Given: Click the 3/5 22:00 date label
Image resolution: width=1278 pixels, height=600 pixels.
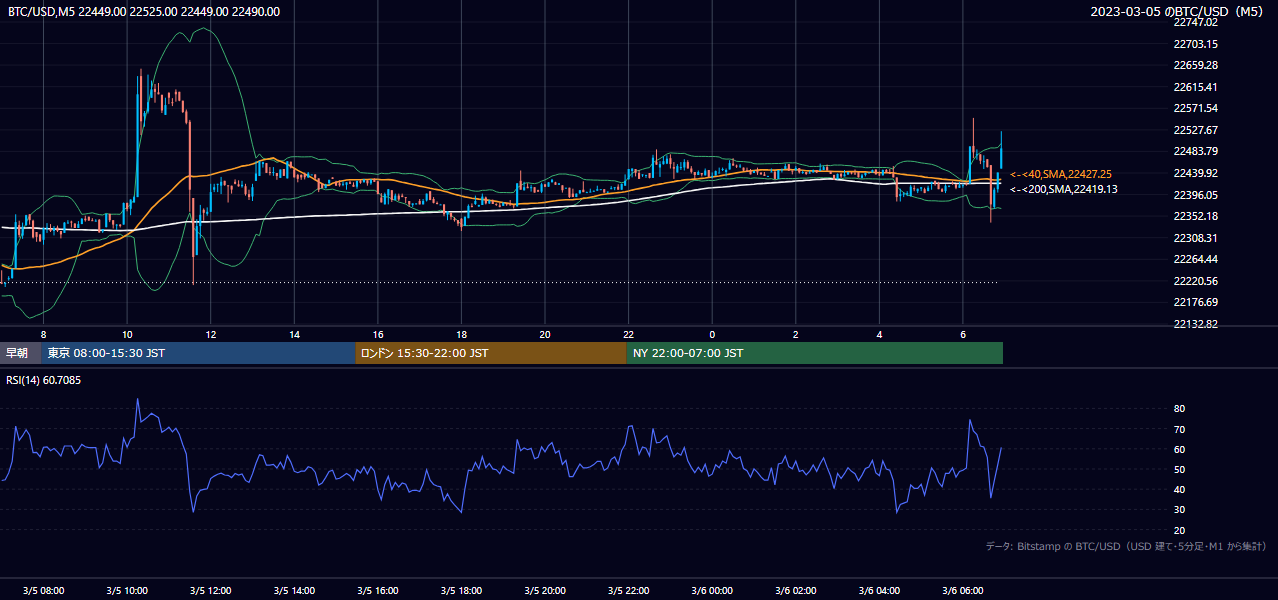Looking at the screenshot, I should click(628, 590).
